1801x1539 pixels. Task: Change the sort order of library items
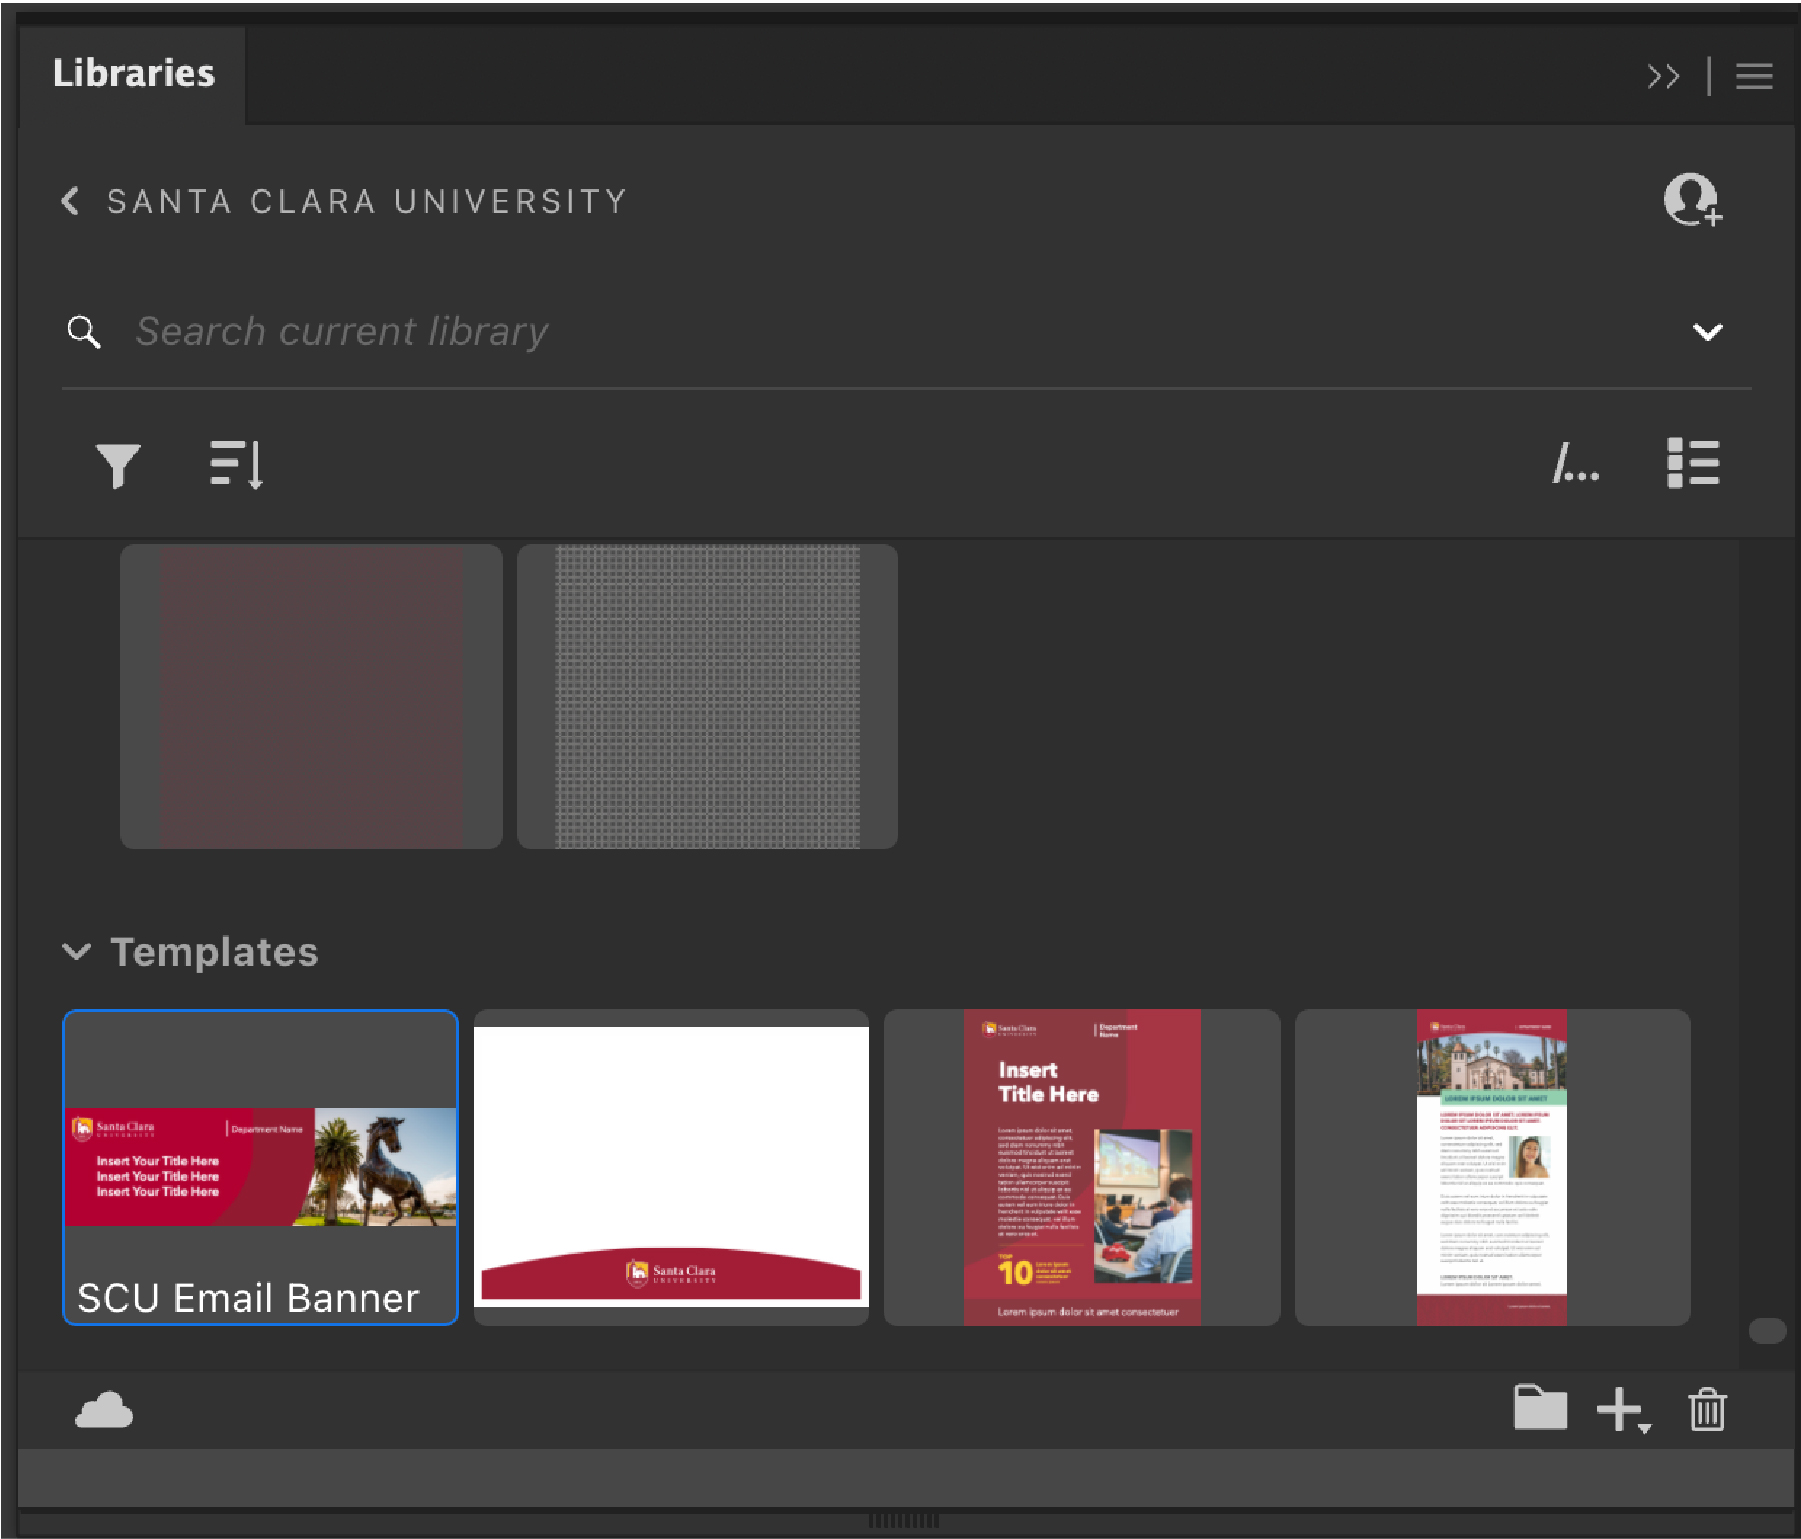point(236,464)
